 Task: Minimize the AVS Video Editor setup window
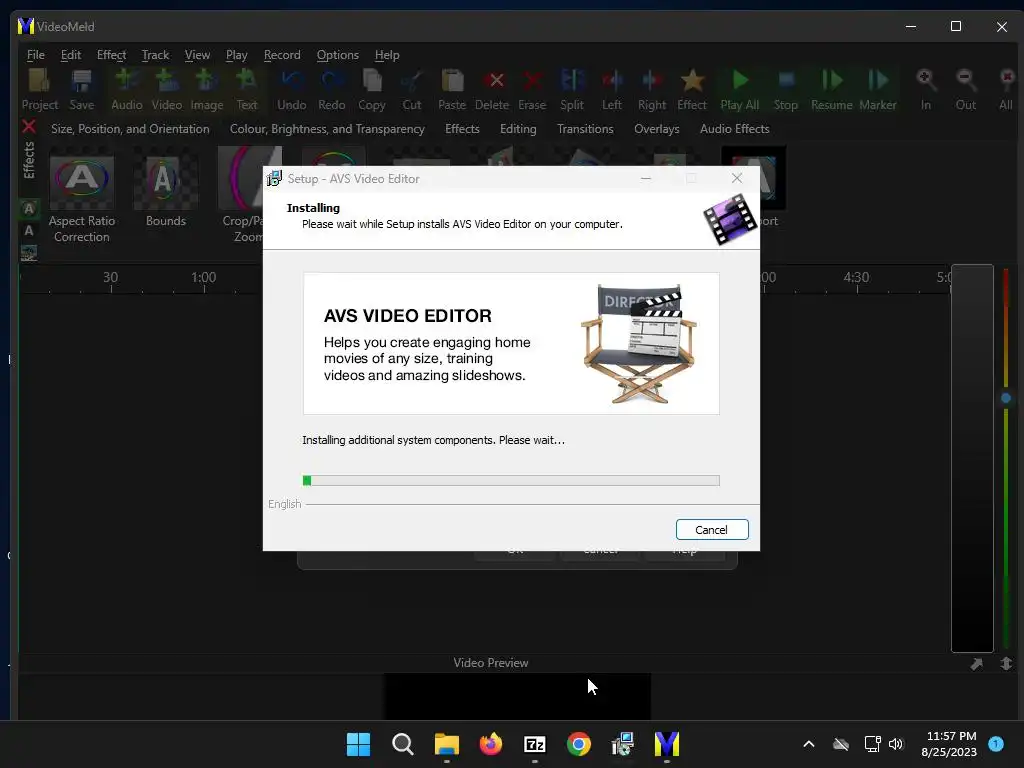click(x=646, y=178)
